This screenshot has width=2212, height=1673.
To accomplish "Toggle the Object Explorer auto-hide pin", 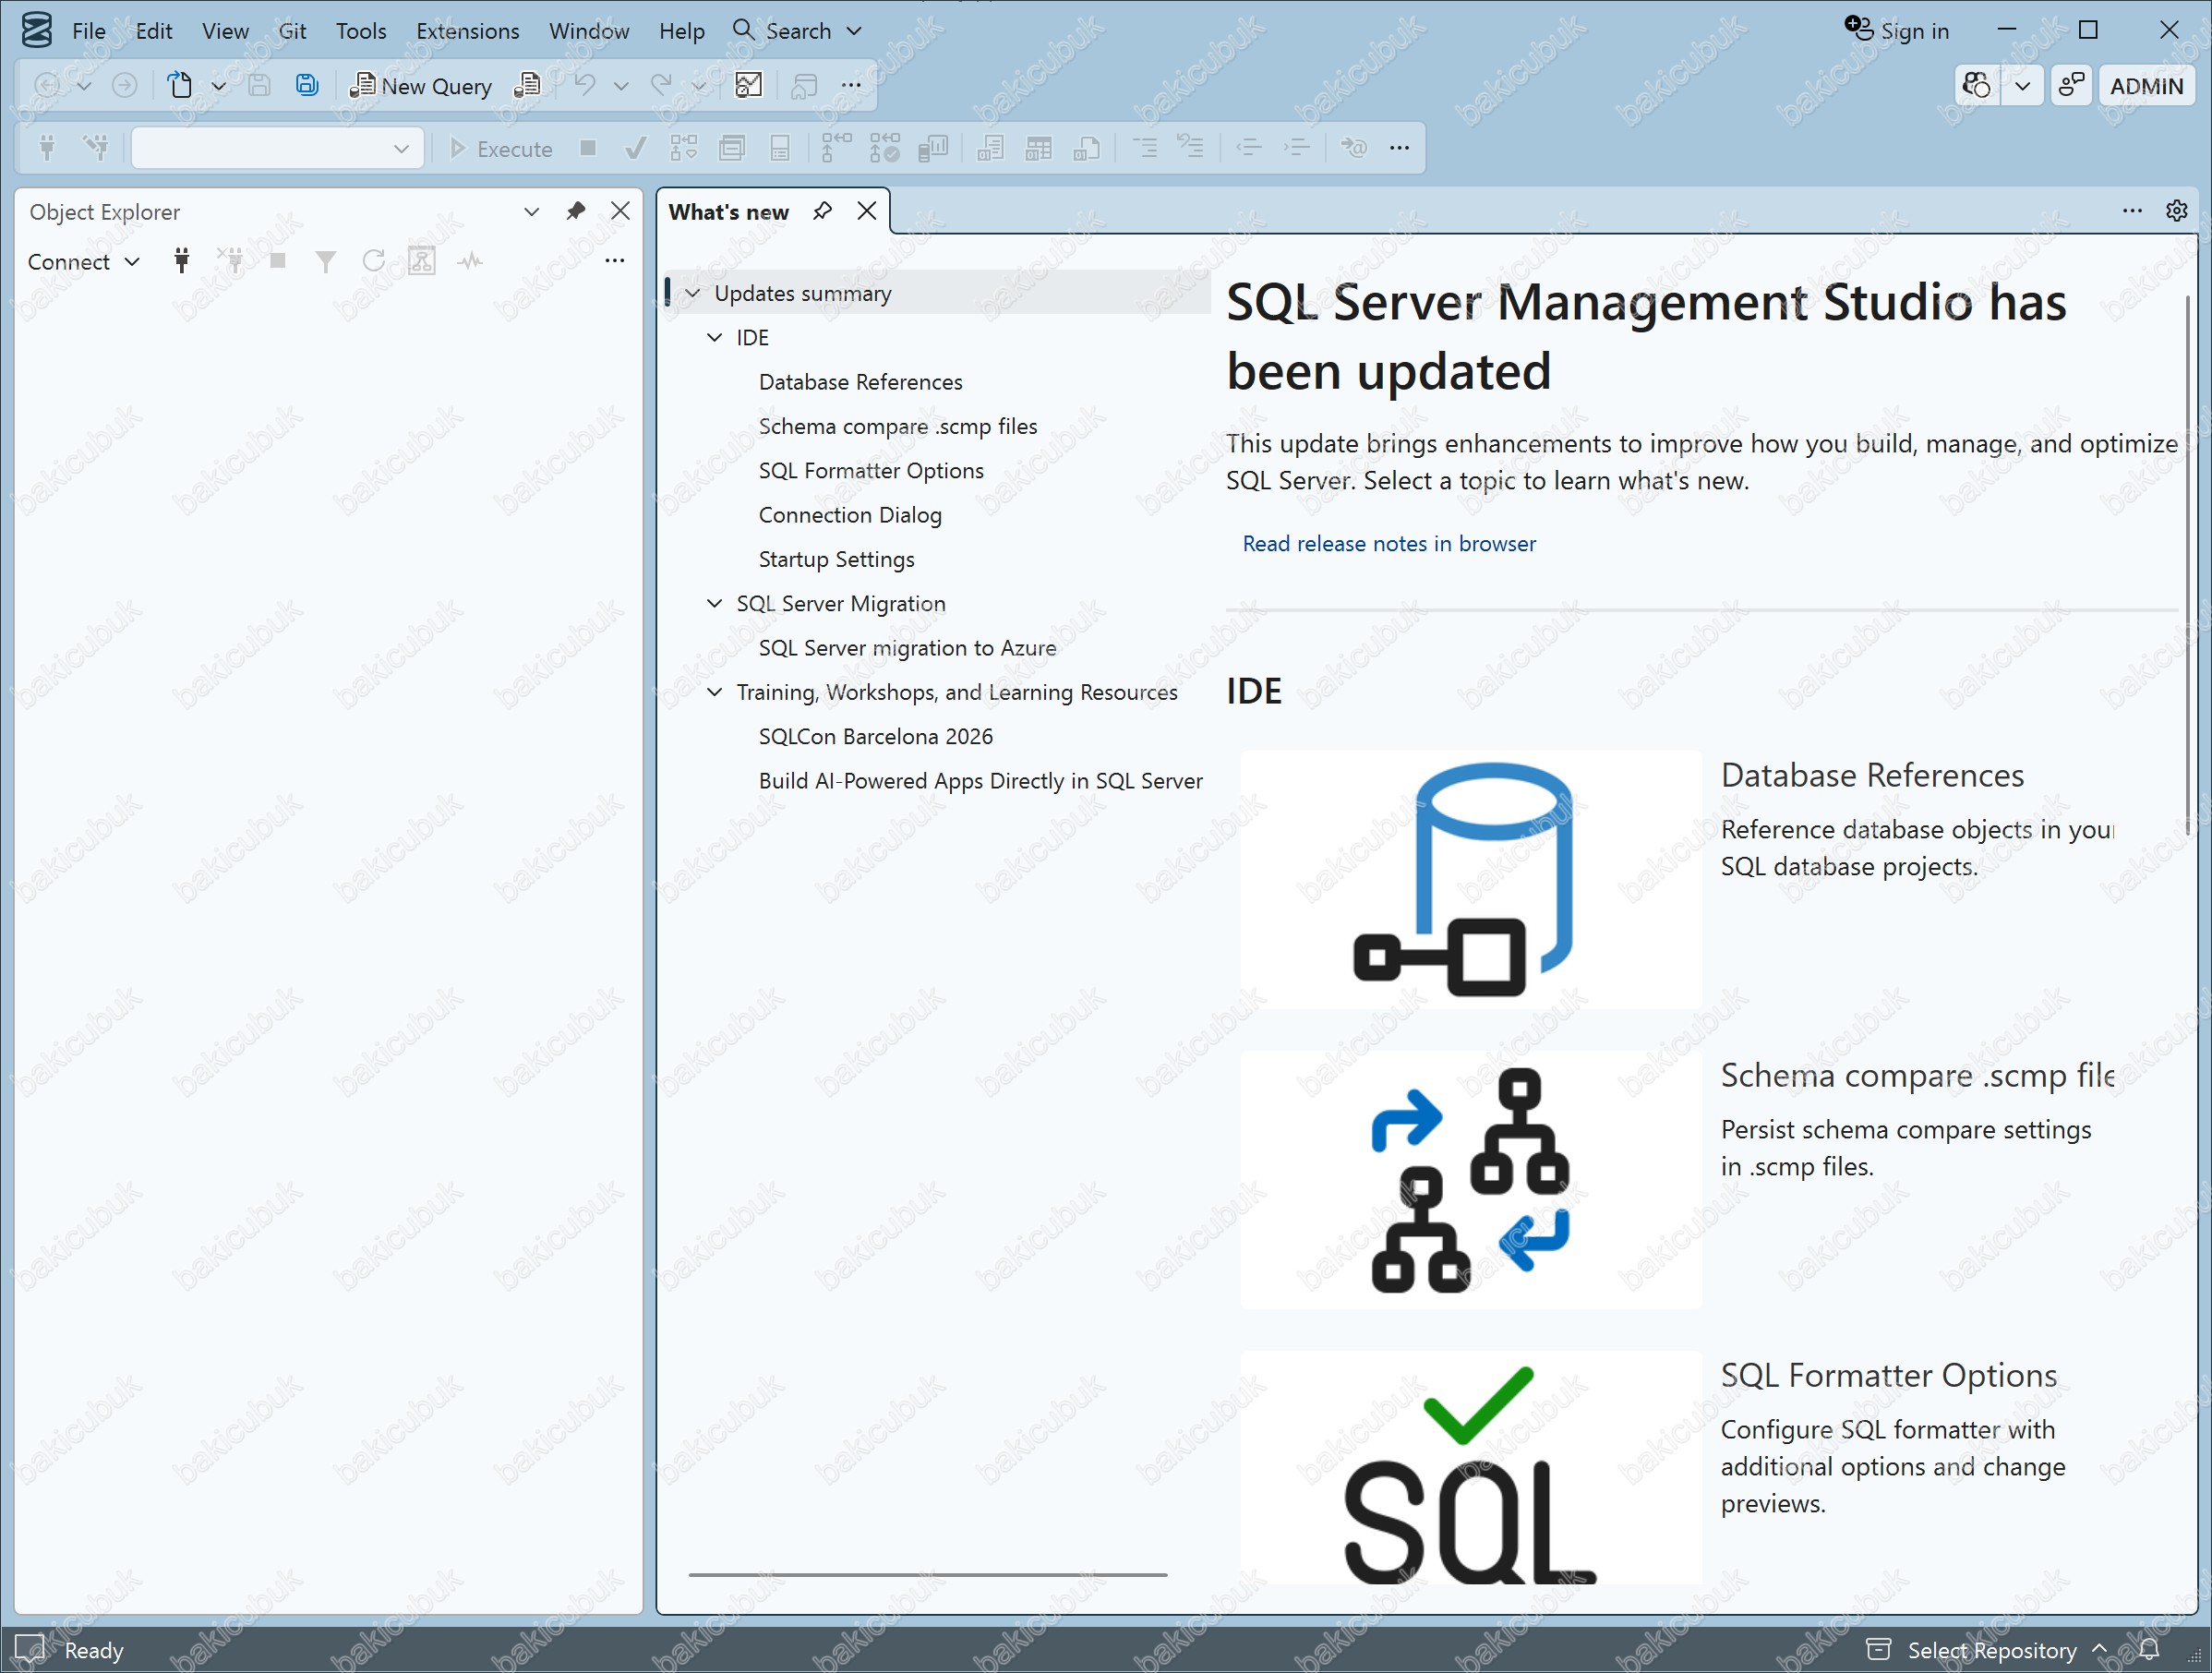I will (x=576, y=211).
